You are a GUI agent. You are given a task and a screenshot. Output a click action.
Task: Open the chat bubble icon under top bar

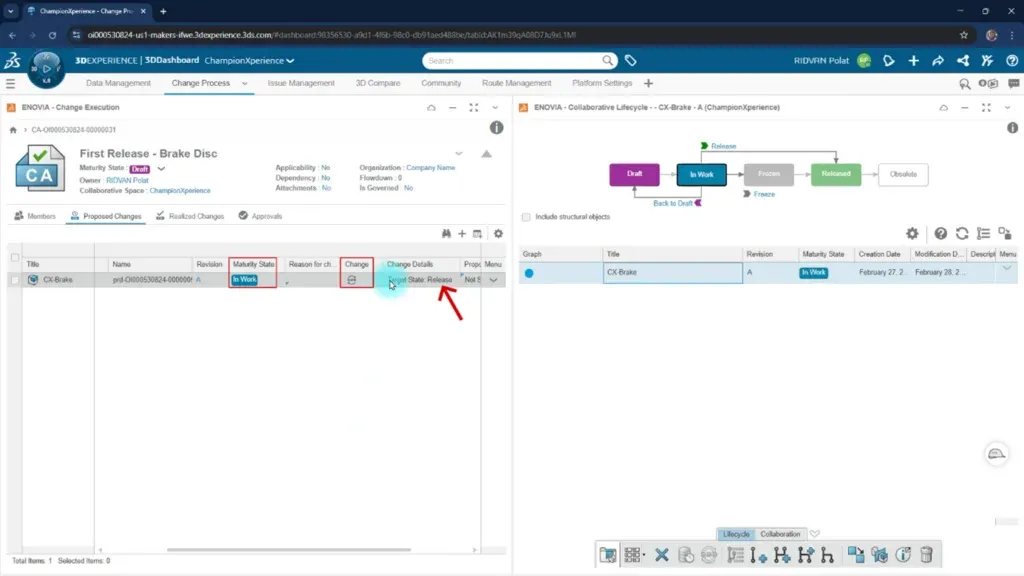point(1014,84)
